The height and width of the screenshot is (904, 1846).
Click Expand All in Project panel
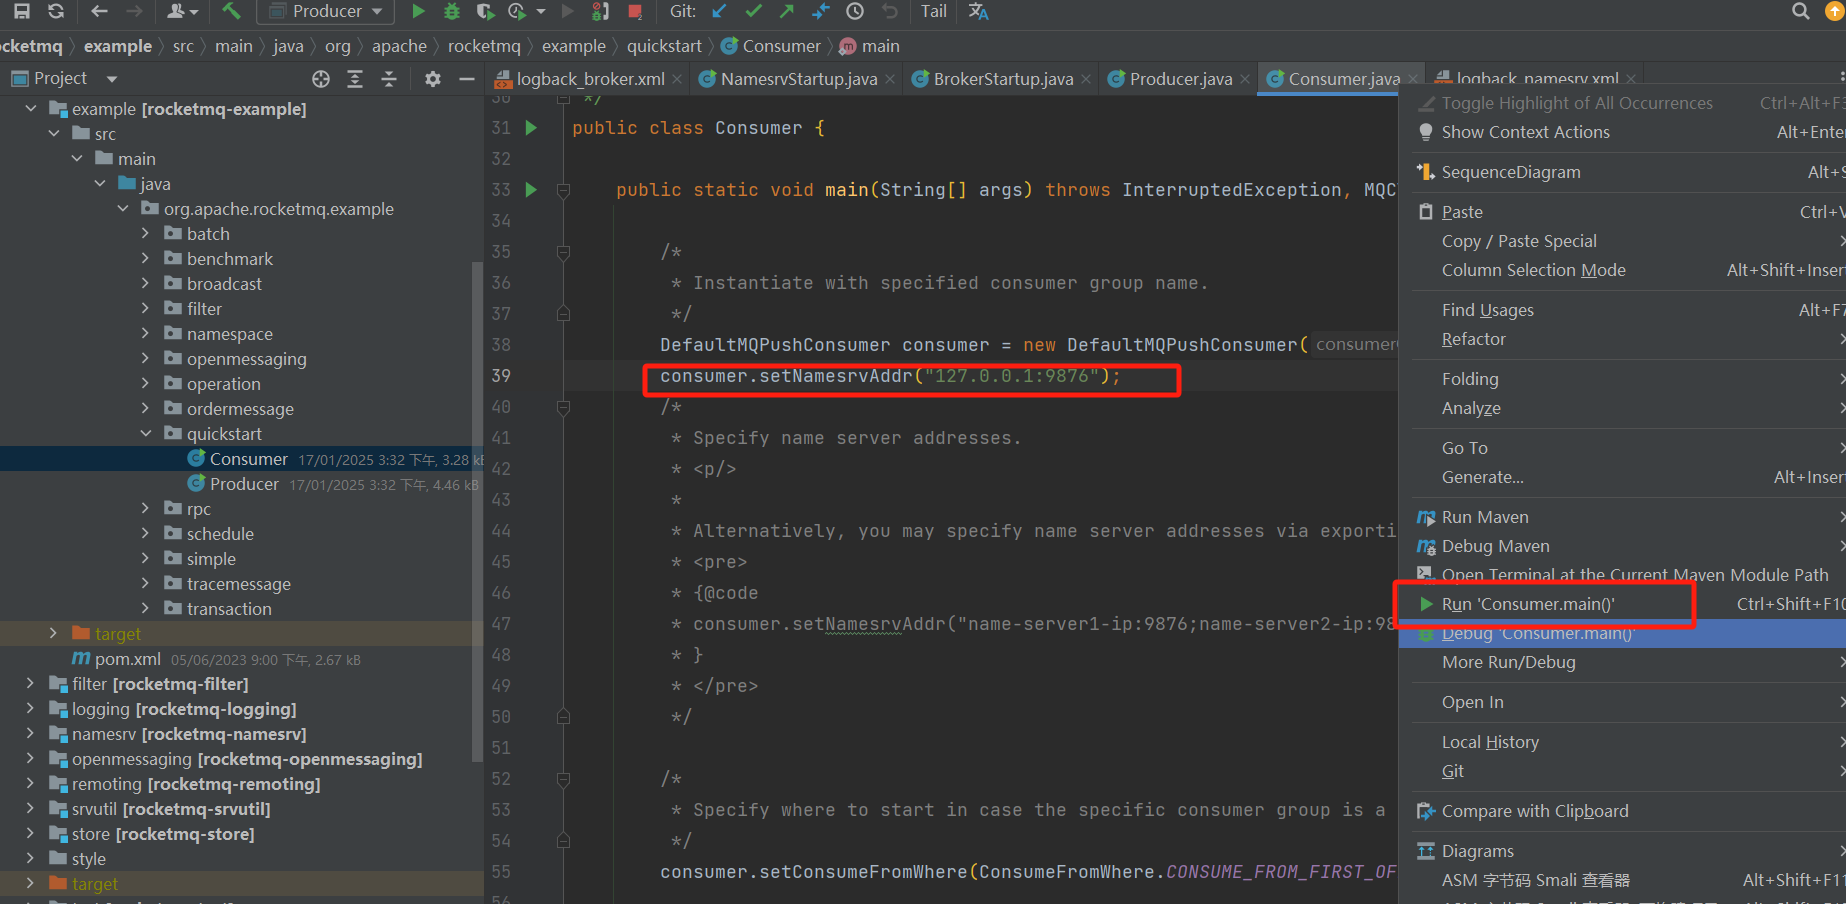pos(355,78)
